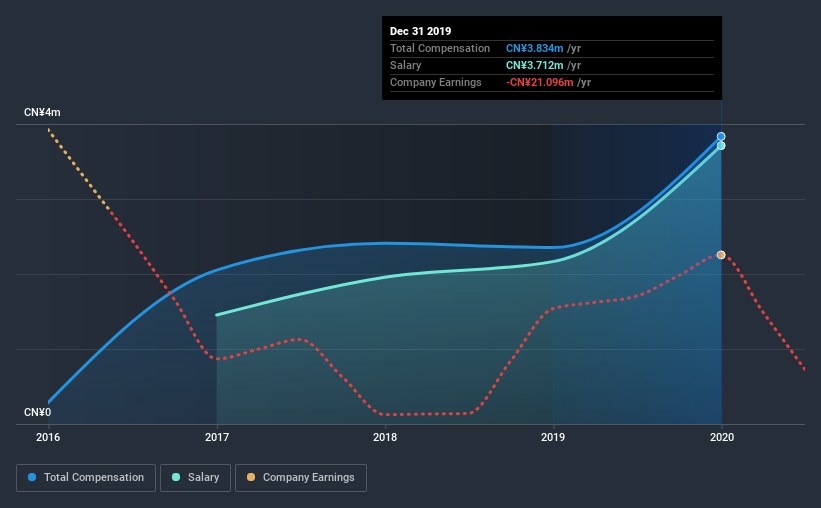Image resolution: width=821 pixels, height=508 pixels.
Task: Click the teal Salary data point at 2020
Action: pos(721,146)
